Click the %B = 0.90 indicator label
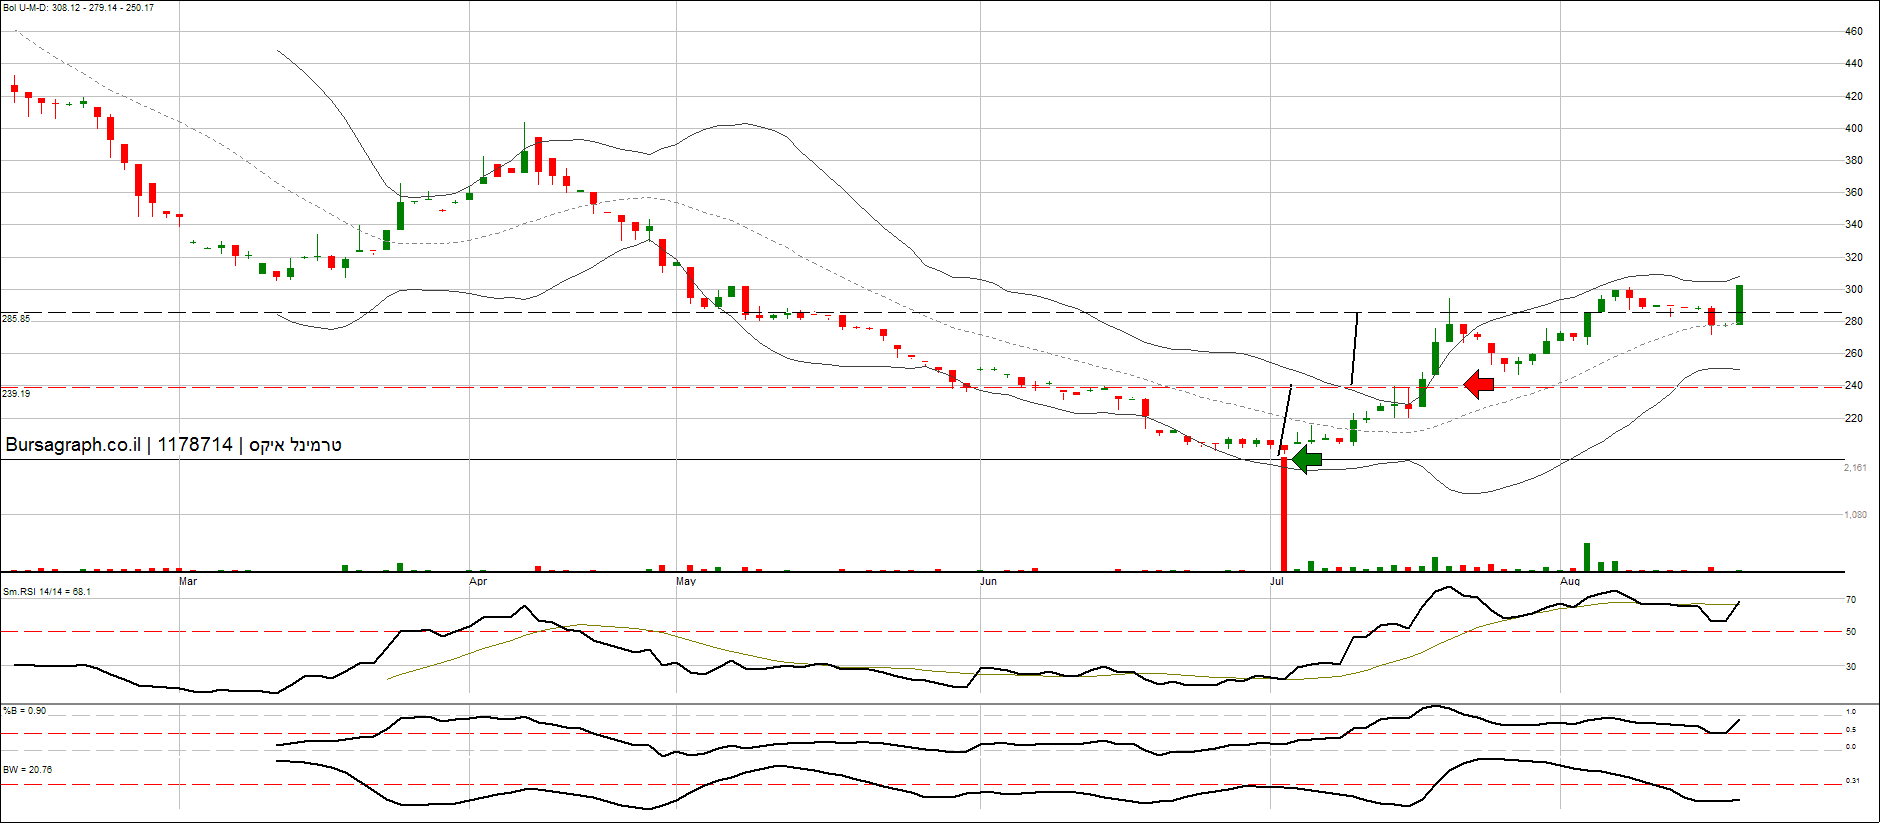The height and width of the screenshot is (823, 1880). tap(25, 711)
